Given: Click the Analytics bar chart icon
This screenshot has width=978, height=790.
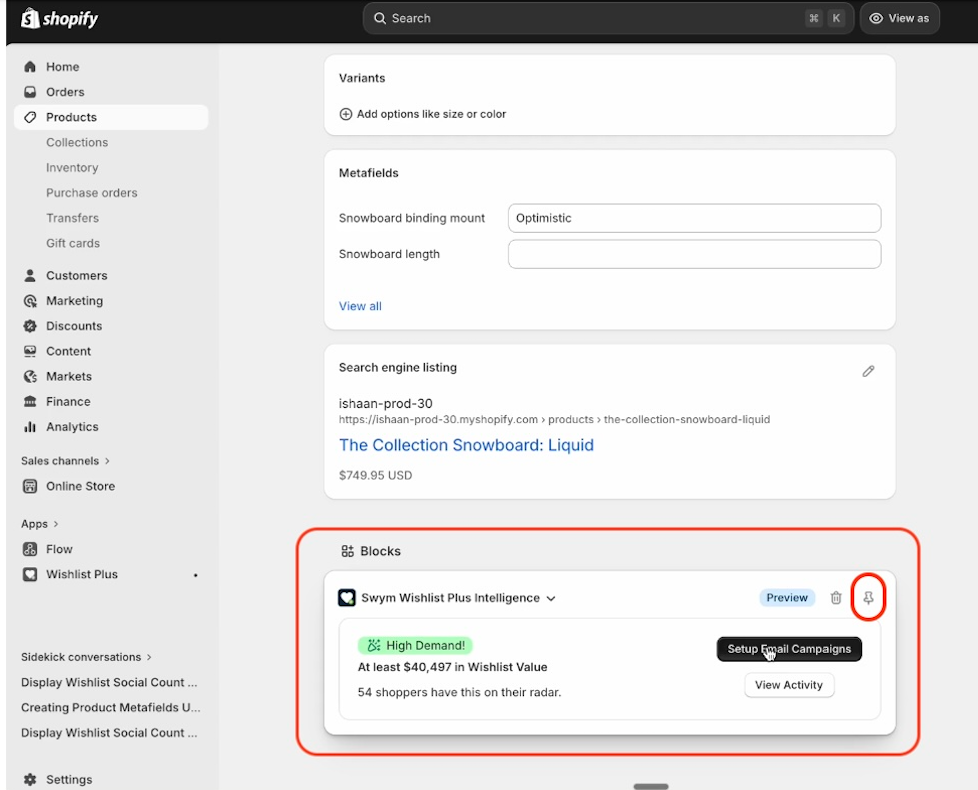Looking at the screenshot, I should coord(30,427).
